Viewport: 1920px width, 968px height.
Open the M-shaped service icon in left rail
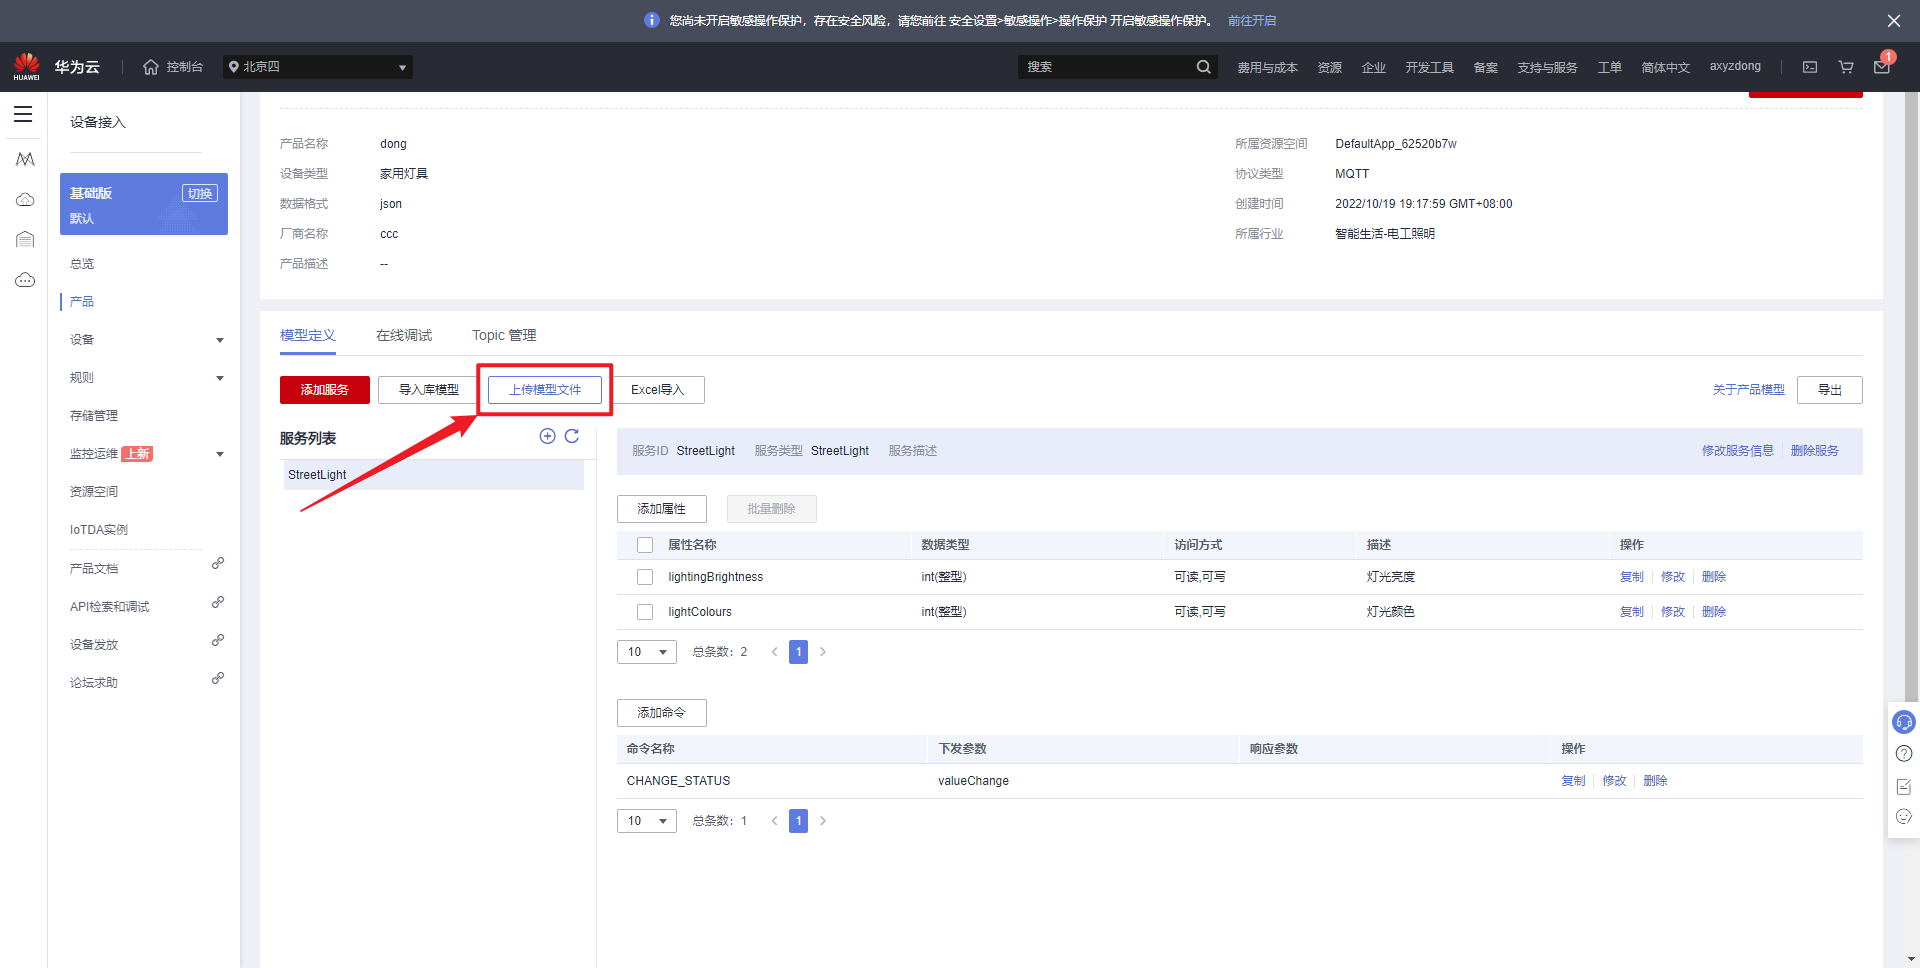coord(25,159)
